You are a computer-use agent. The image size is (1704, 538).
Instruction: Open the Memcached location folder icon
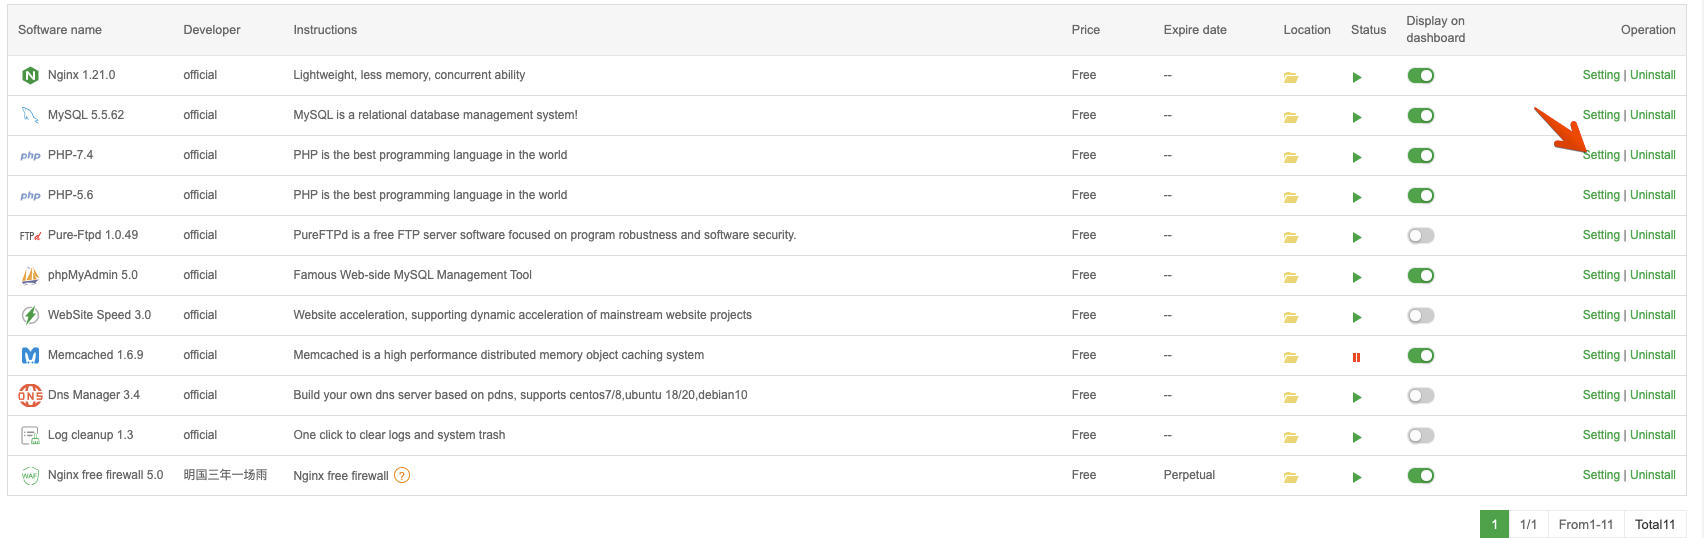(x=1290, y=357)
